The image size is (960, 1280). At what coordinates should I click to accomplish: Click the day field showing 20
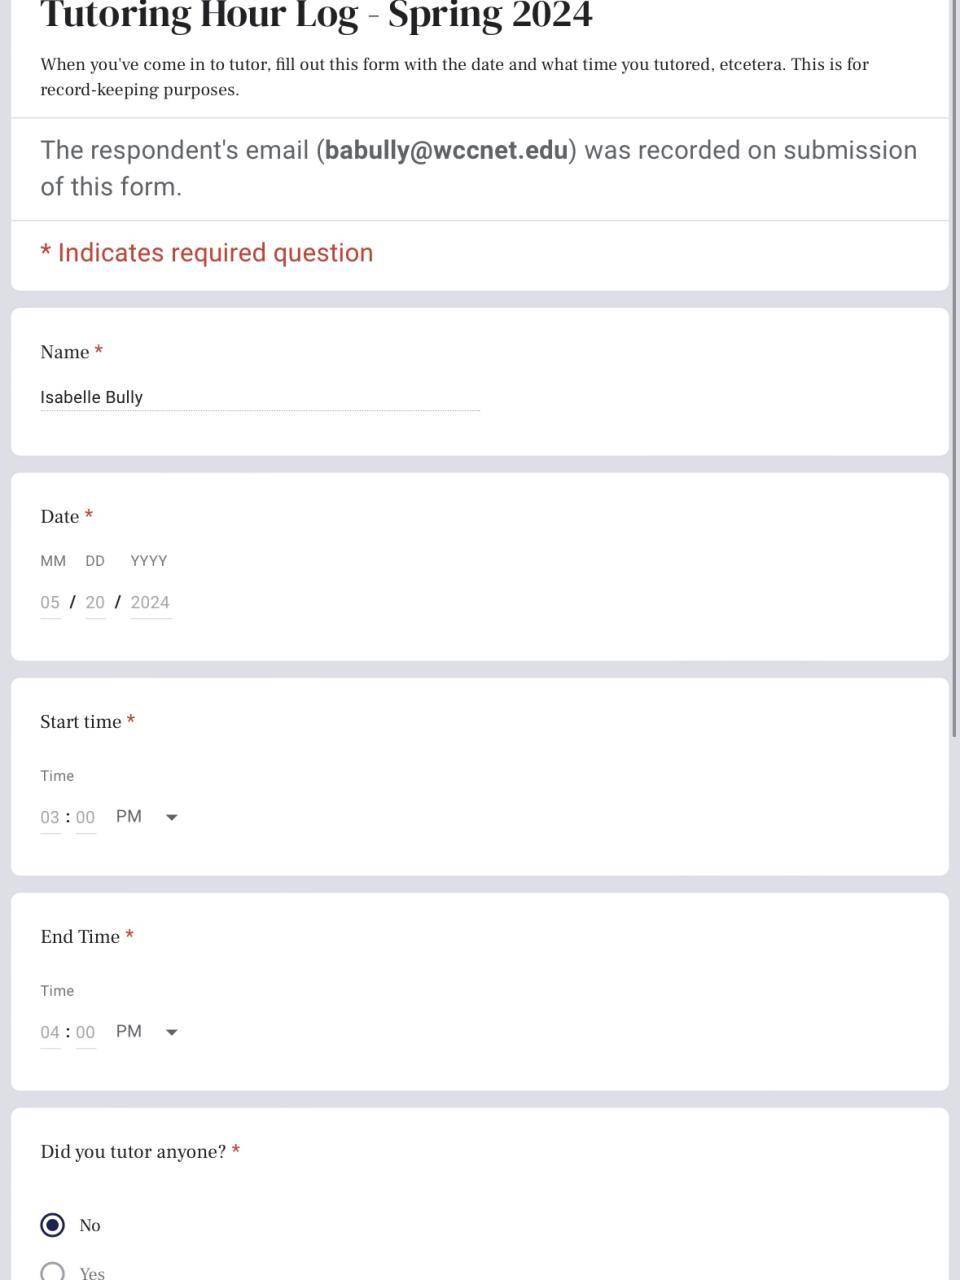95,602
